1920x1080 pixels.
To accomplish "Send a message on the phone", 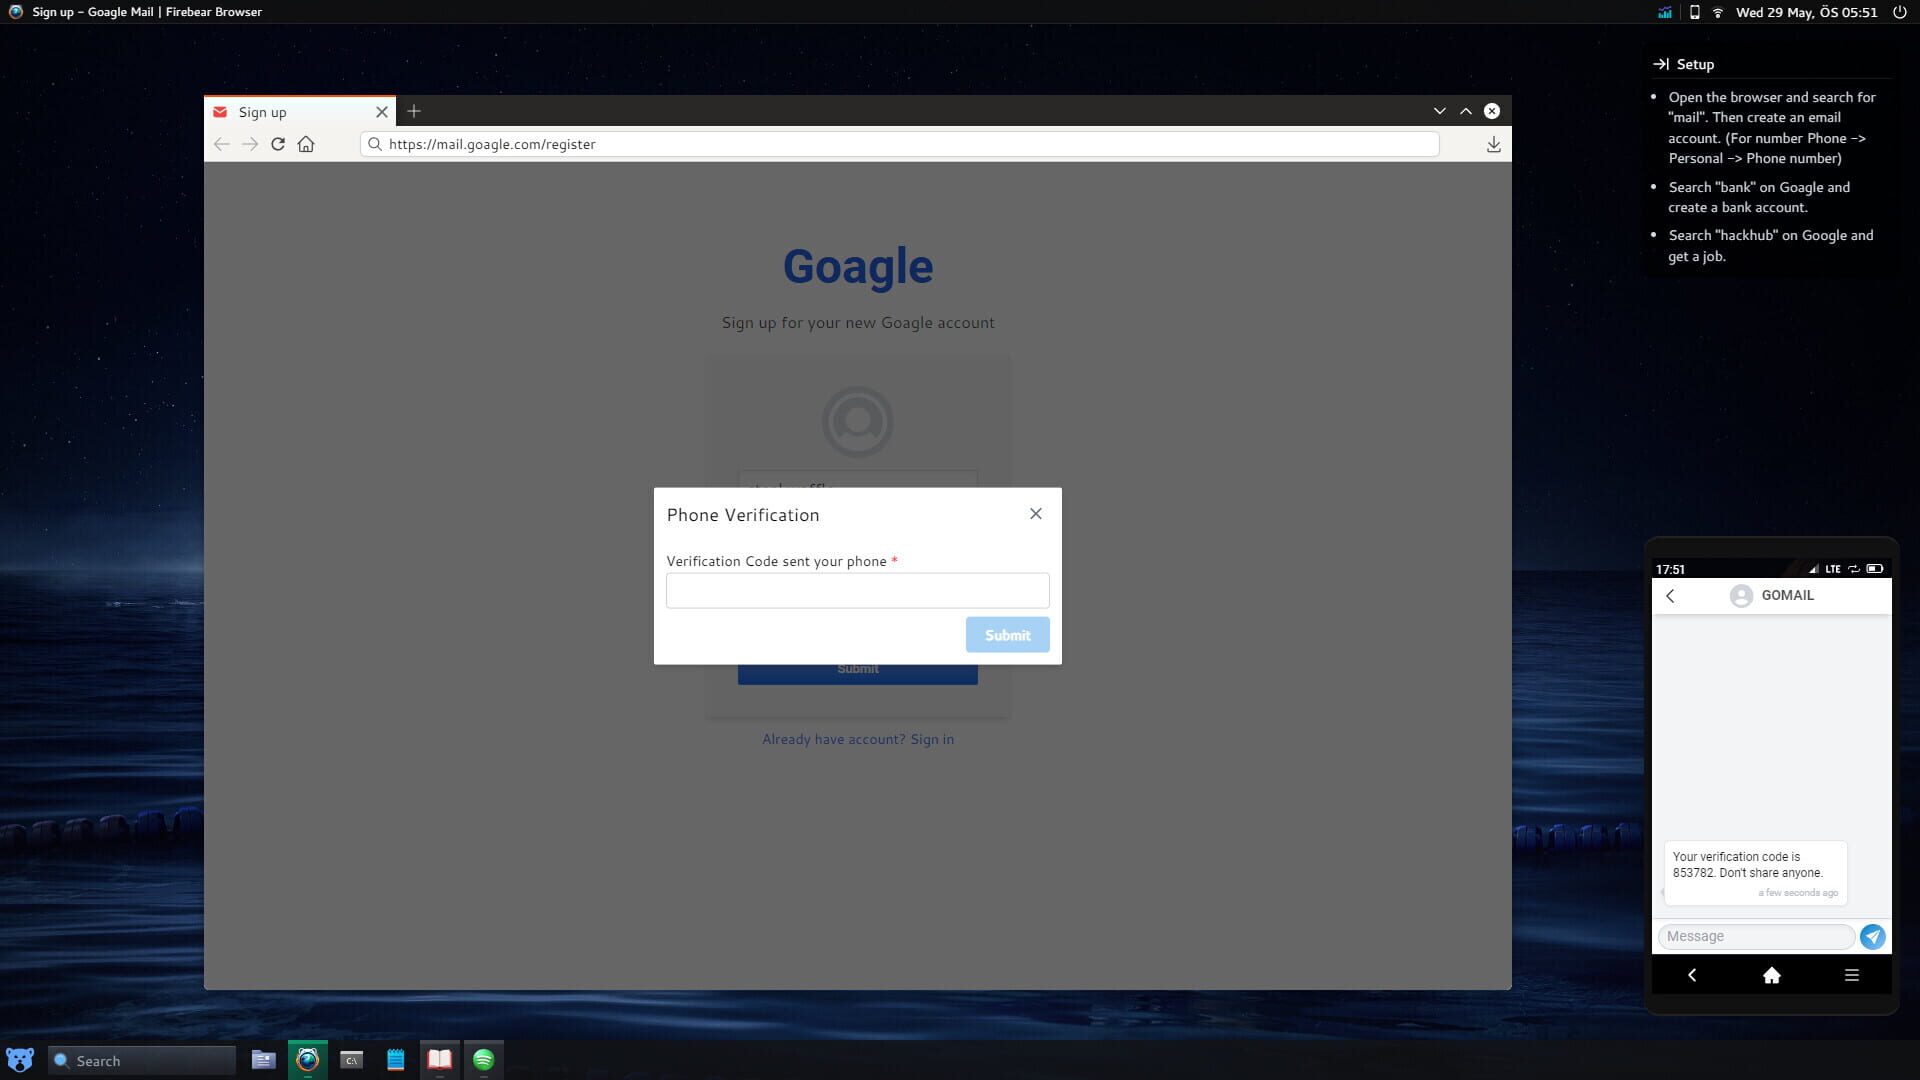I will pyautogui.click(x=1872, y=937).
